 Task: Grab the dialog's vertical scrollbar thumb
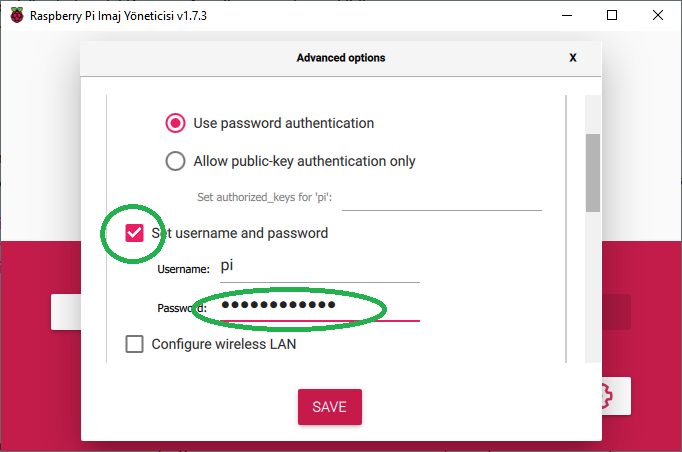click(592, 172)
